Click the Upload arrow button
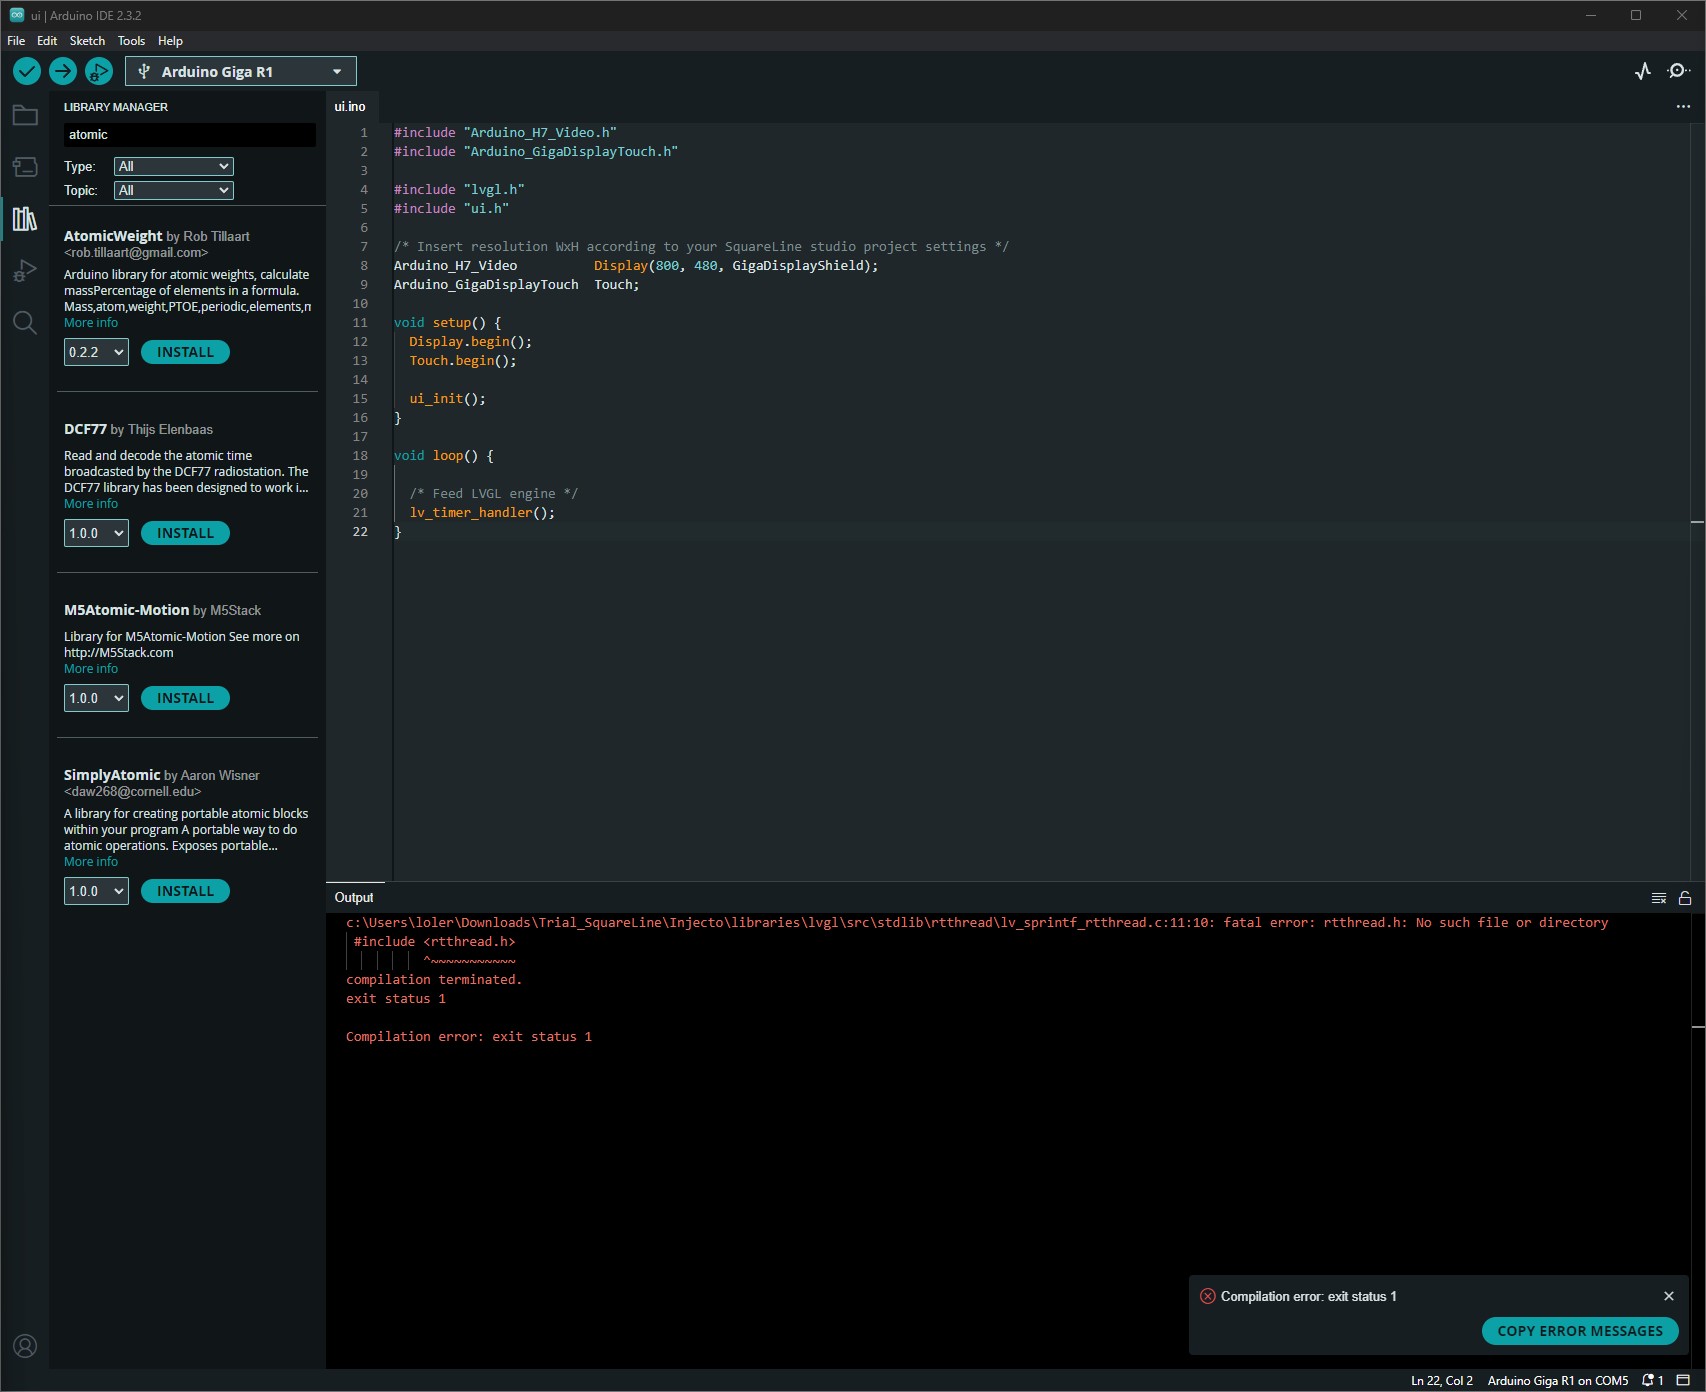 (x=63, y=71)
